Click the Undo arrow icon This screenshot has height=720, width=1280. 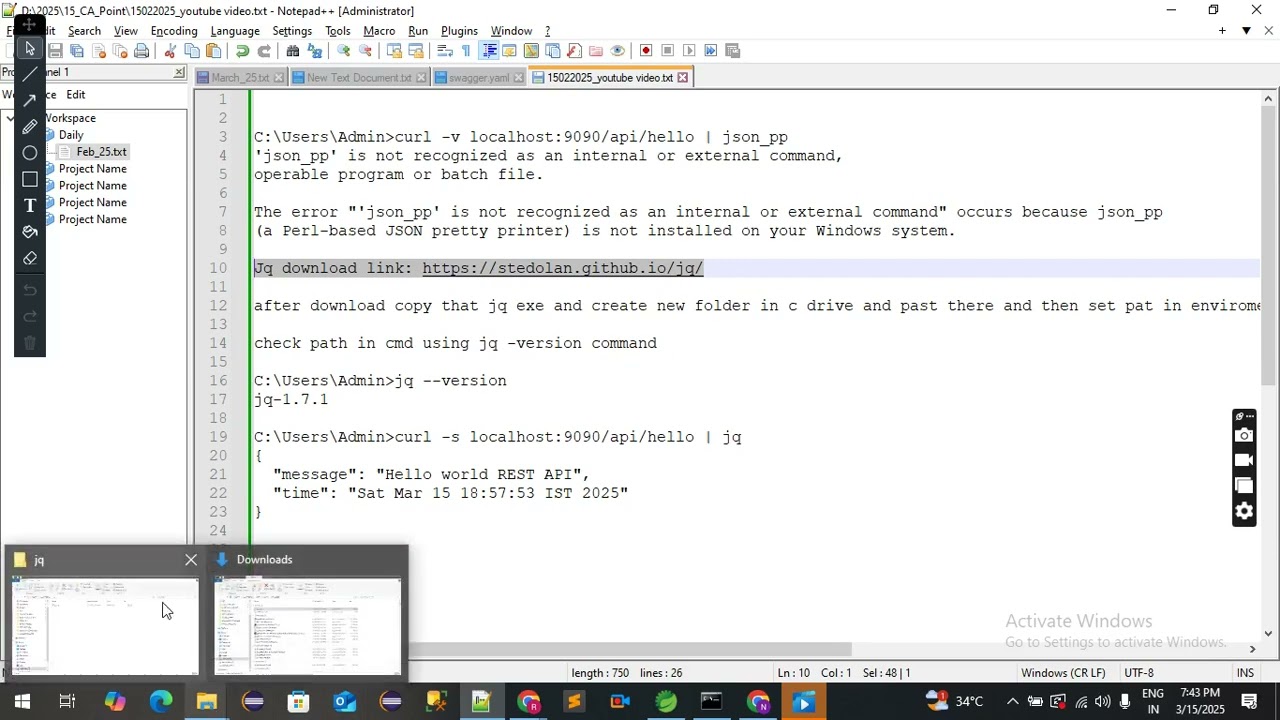click(242, 51)
